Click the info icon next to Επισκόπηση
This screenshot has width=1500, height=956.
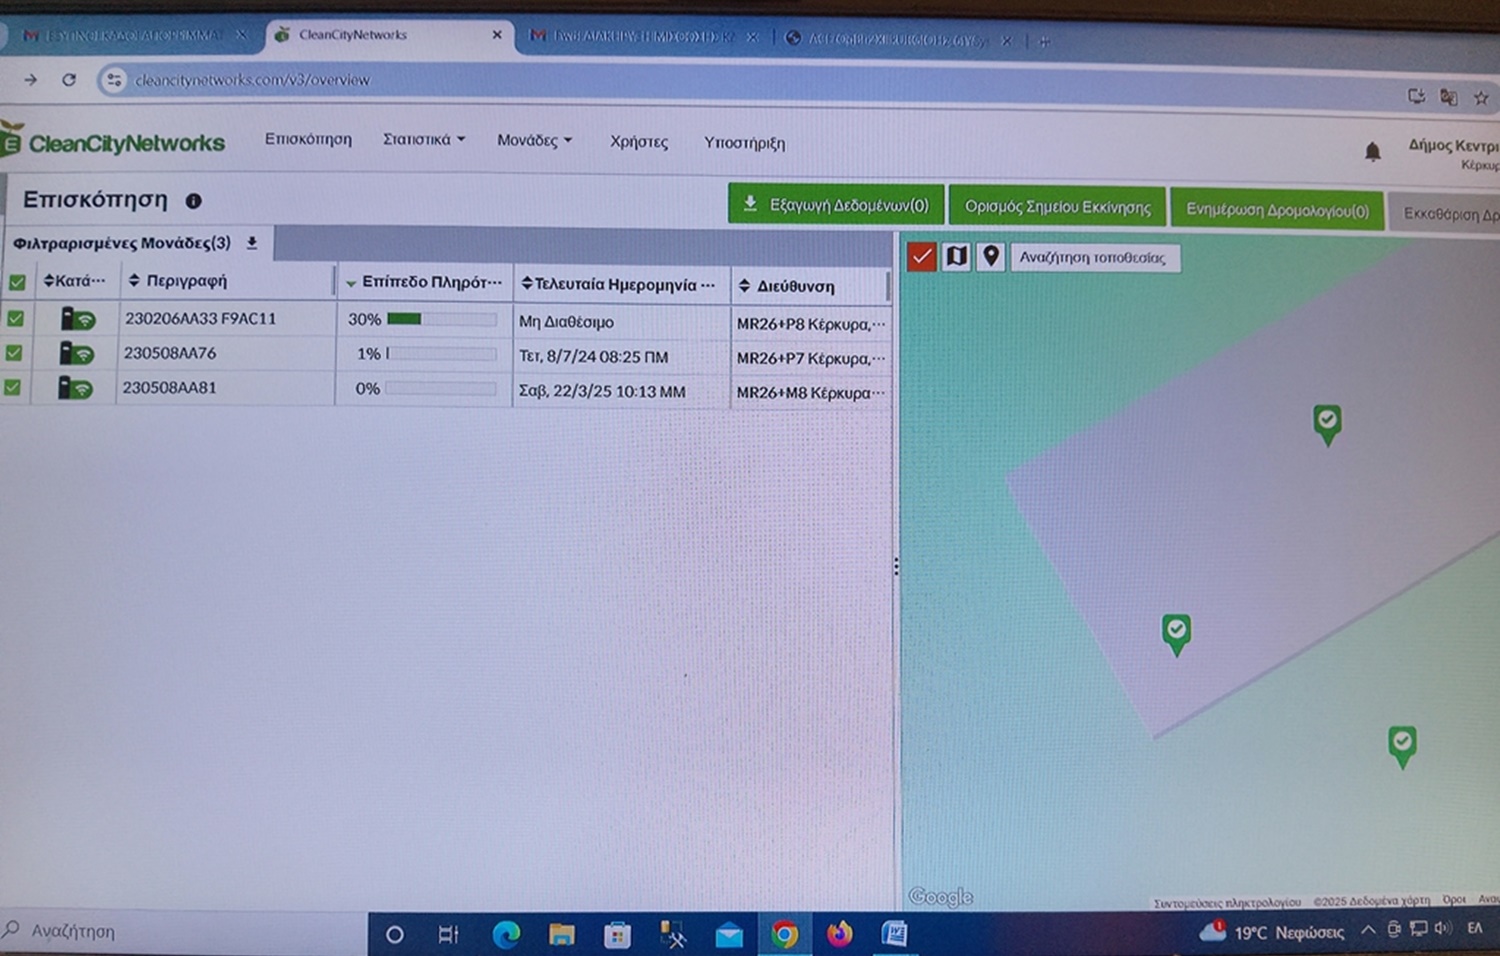(193, 201)
